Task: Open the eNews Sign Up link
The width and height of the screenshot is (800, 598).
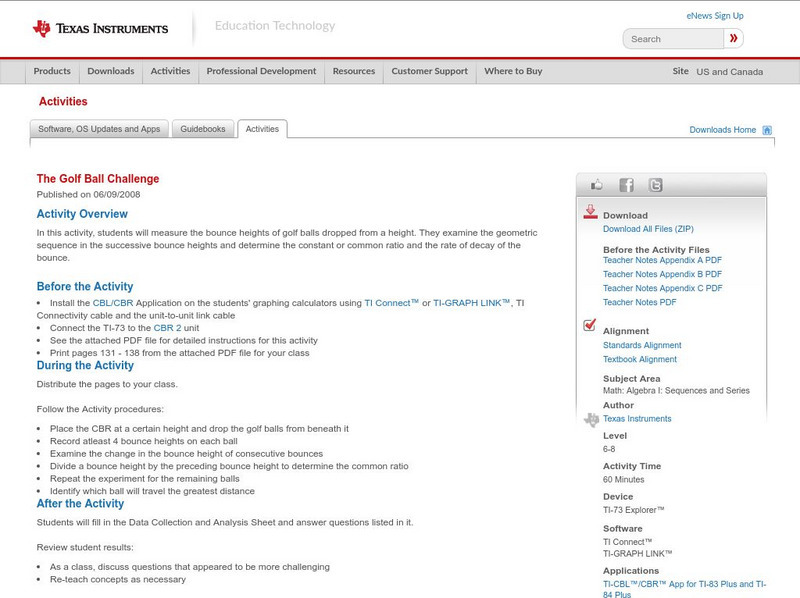Action: coord(715,16)
